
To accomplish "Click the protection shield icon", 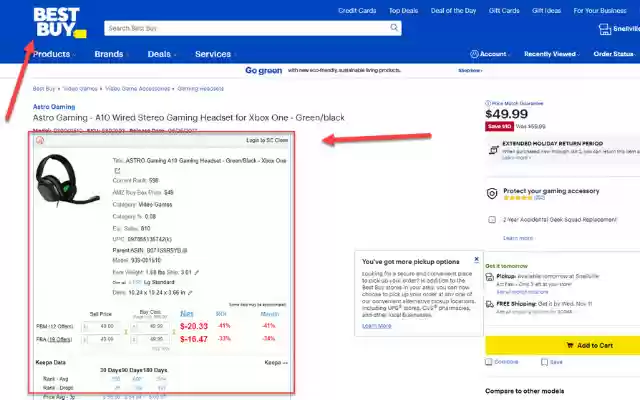I will pos(492,193).
